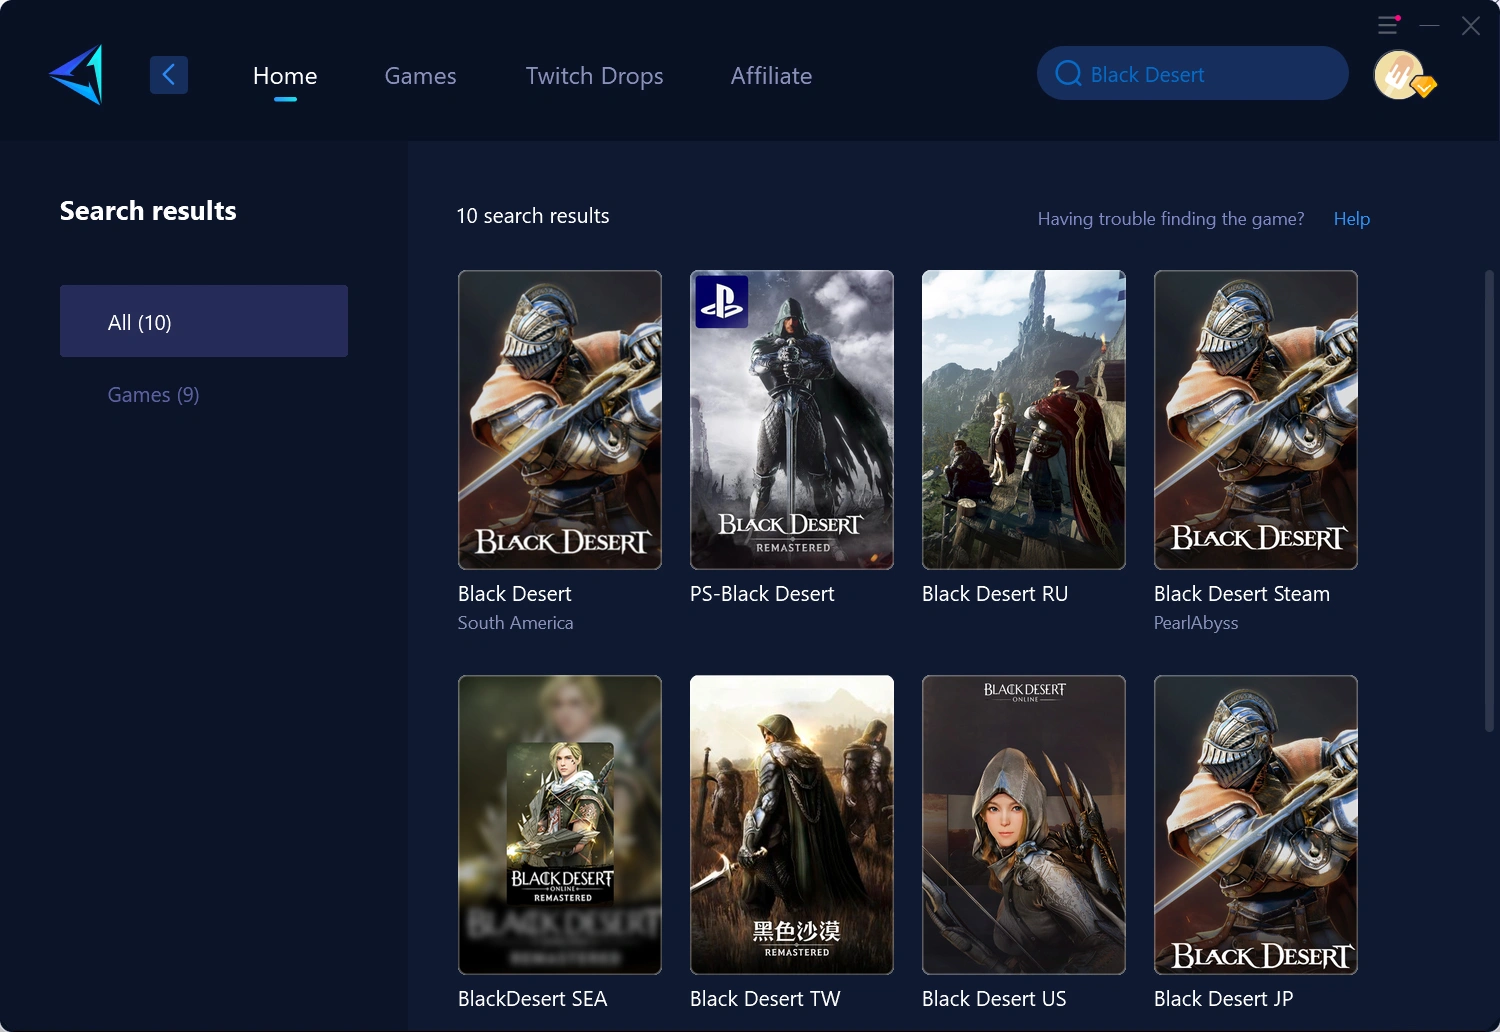
Task: Open the hamburger menu with notification dot
Action: (1388, 25)
